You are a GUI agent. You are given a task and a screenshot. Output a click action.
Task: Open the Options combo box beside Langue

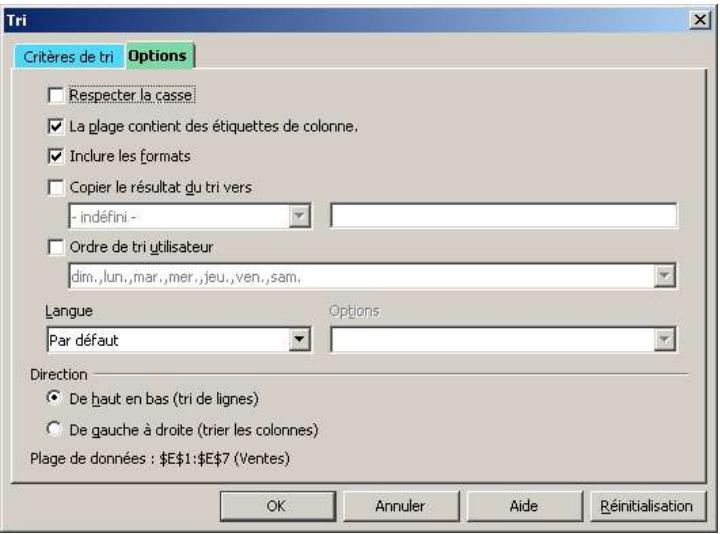[x=664, y=340]
